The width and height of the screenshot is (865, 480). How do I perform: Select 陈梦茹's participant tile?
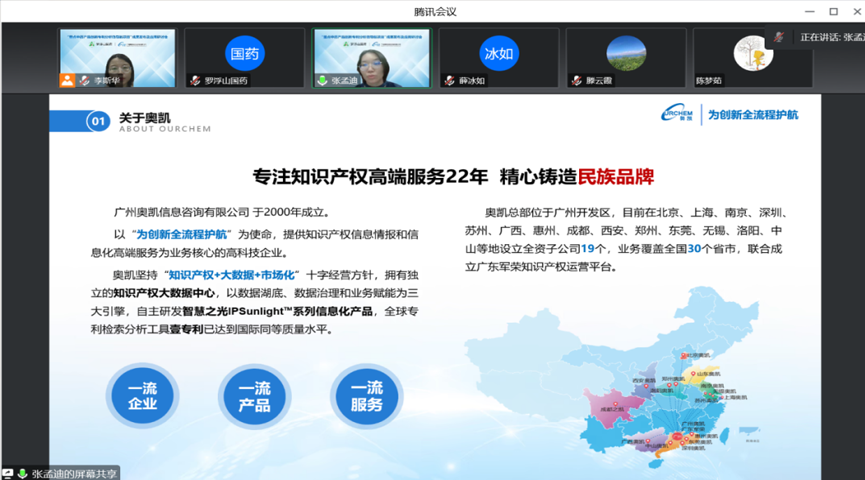pyautogui.click(x=750, y=57)
